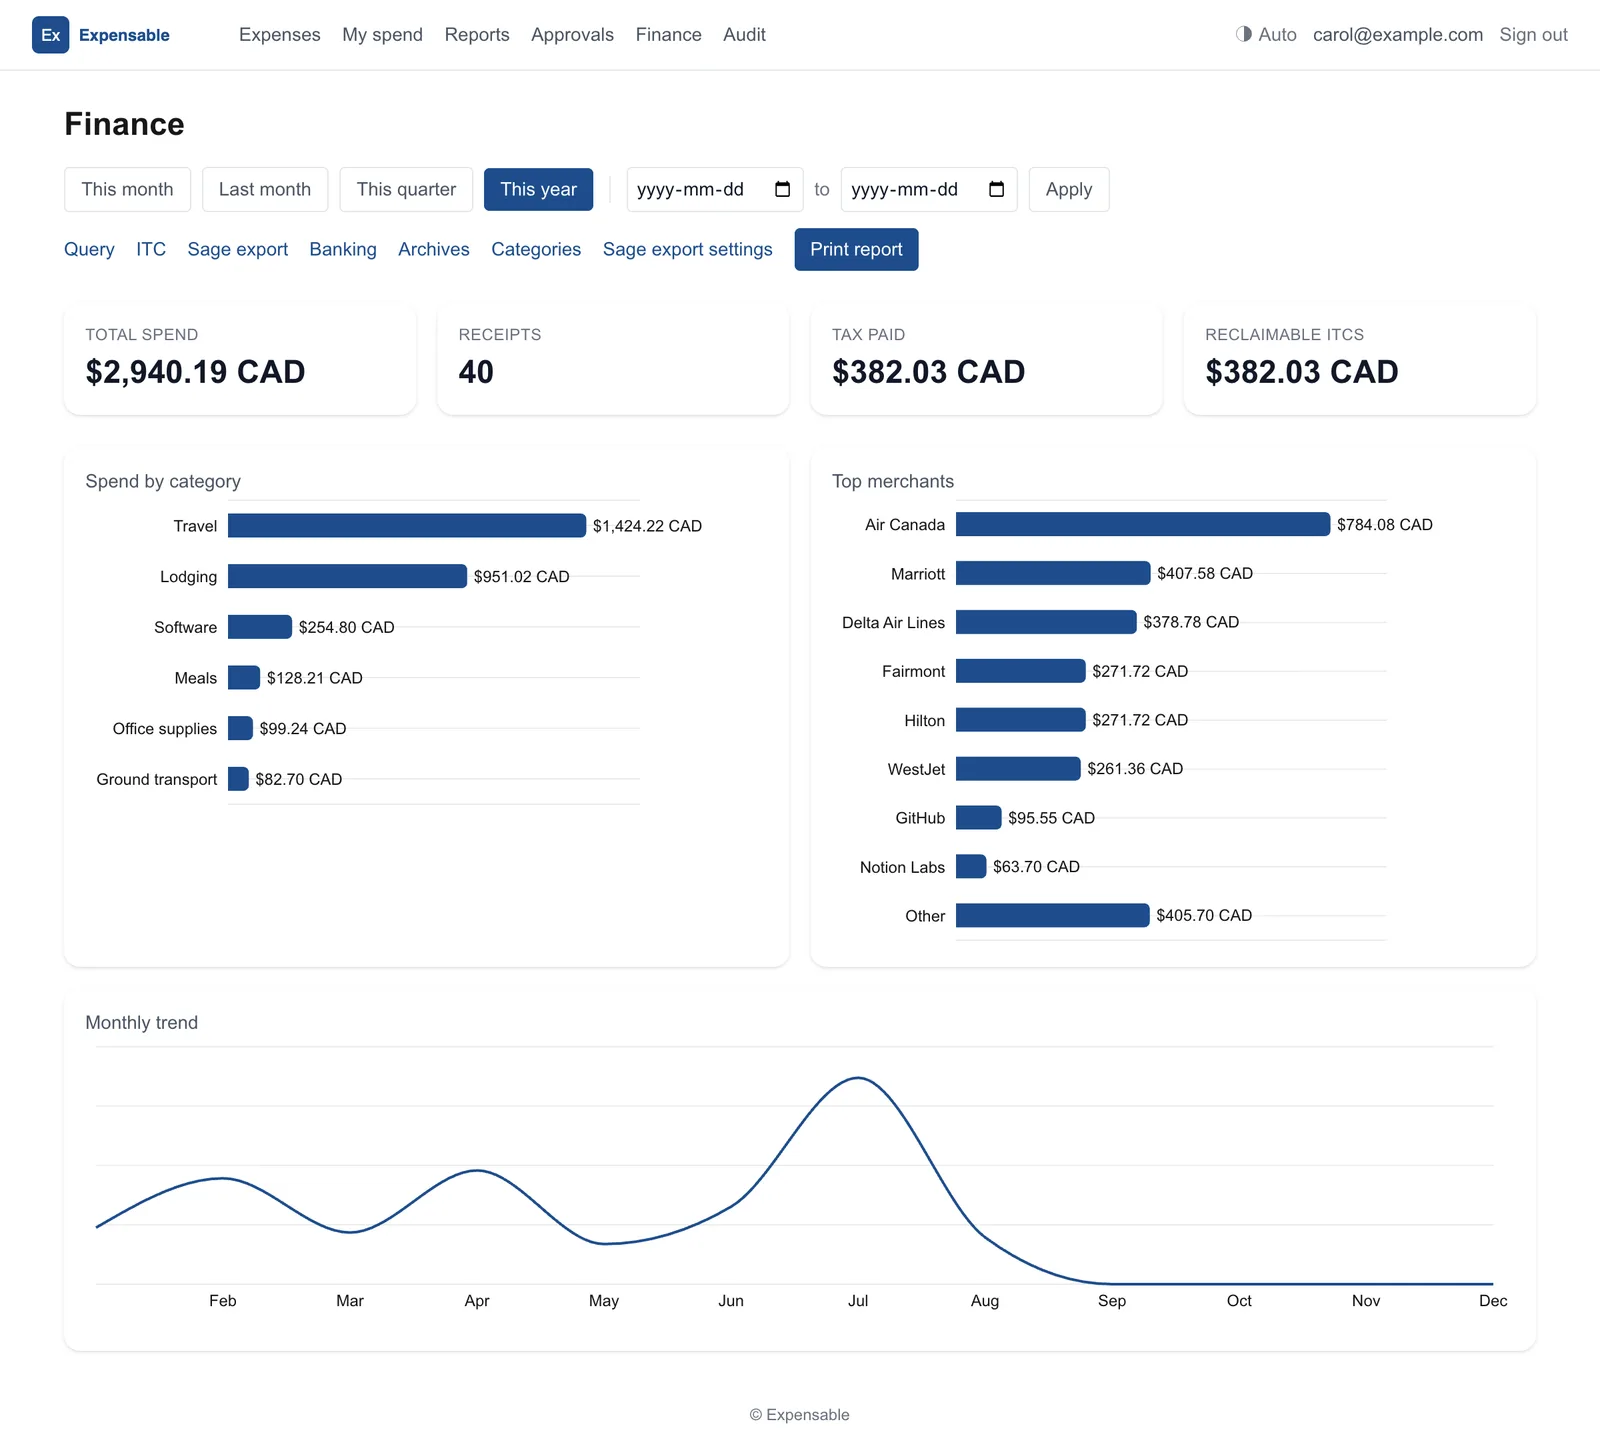Open the Approvals nav item
1600x1447 pixels.
tap(572, 35)
